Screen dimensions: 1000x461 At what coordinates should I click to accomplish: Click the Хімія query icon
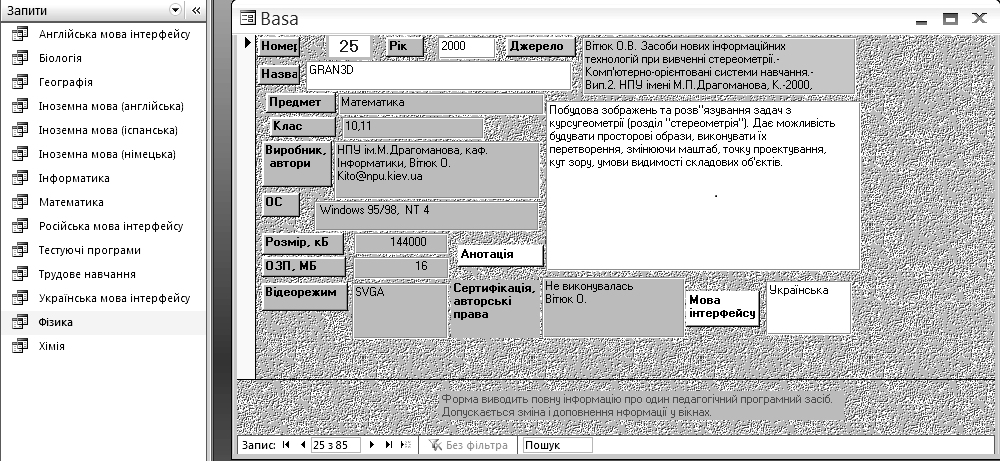coord(20,346)
